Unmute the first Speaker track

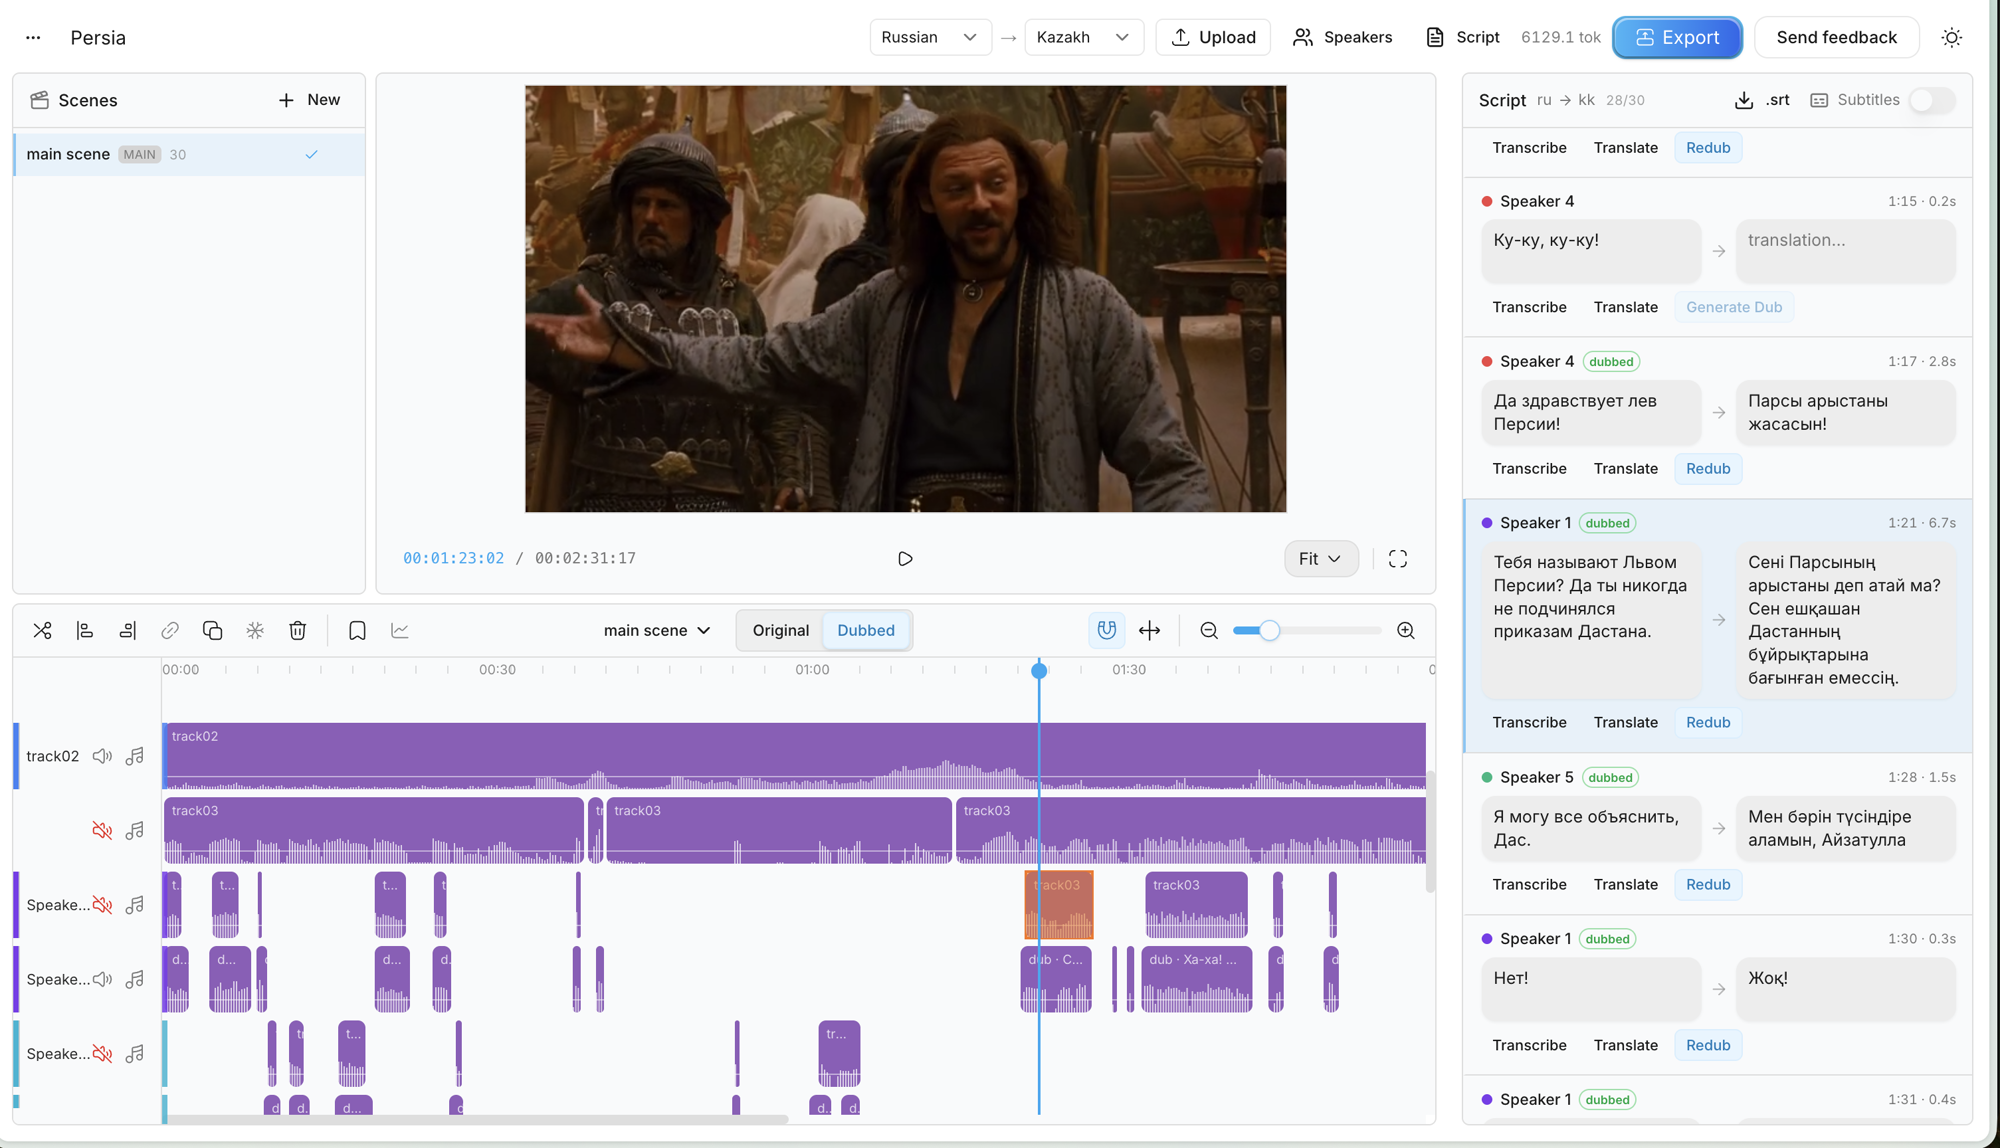pos(102,905)
